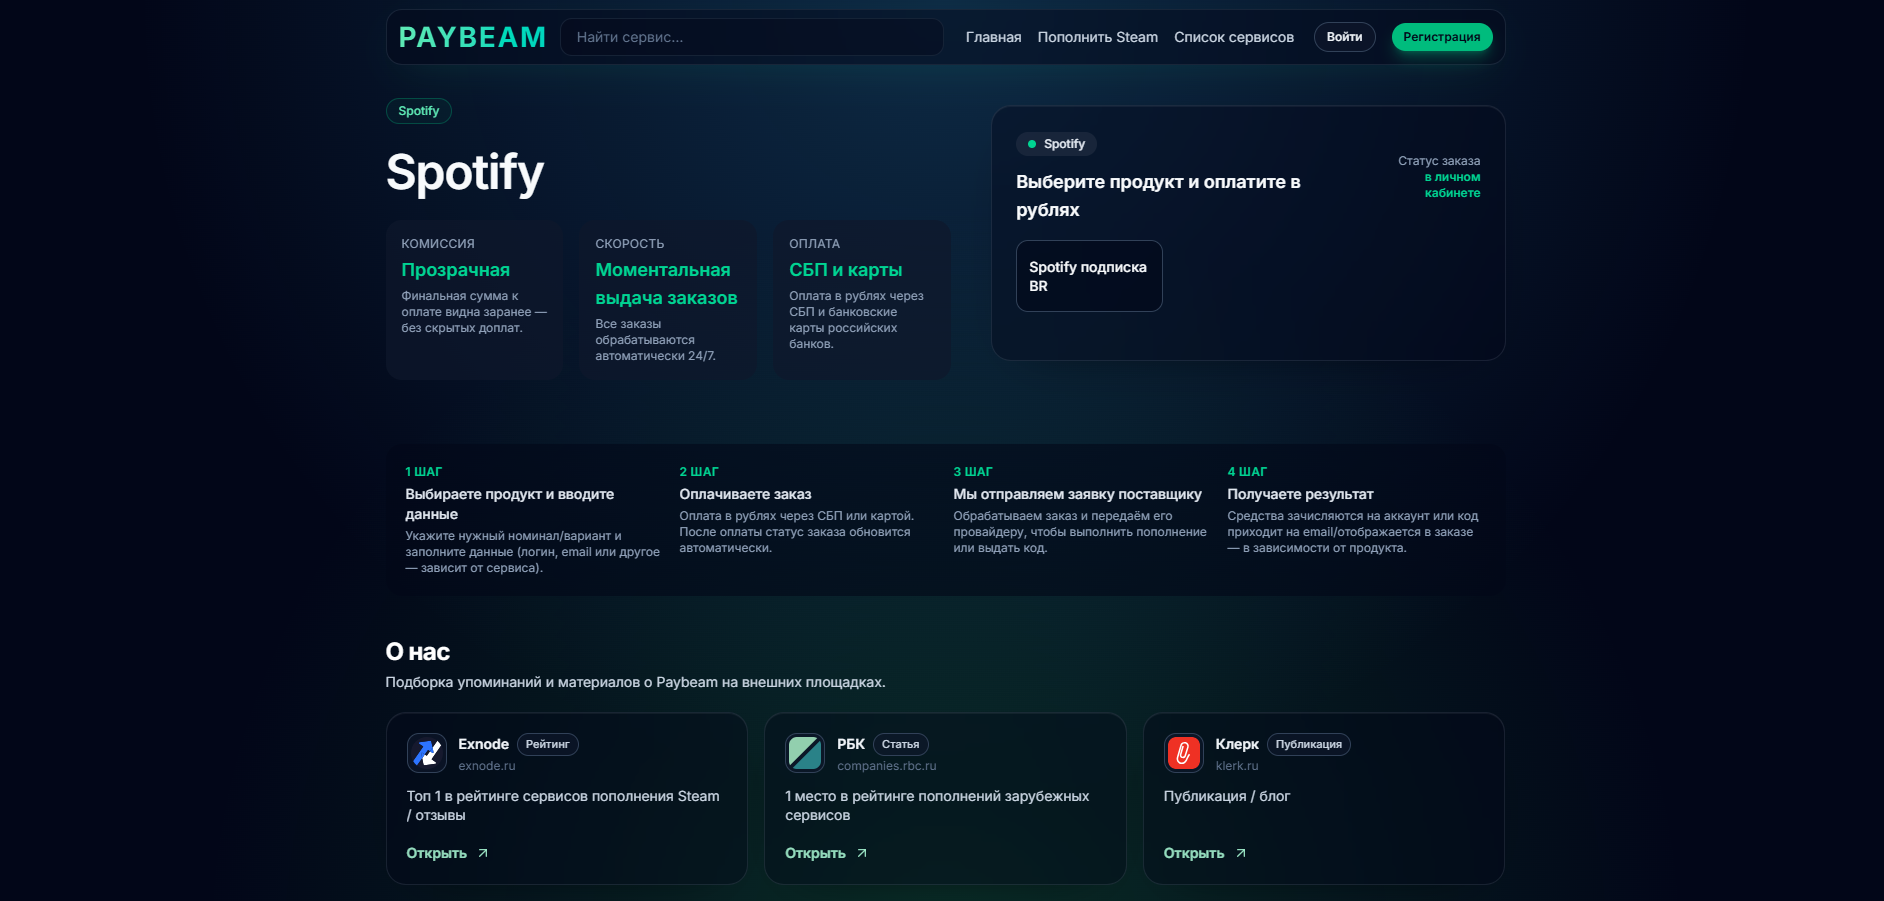Open order status в личном кабинете link
Screen dimensions: 1884x901
pyautogui.click(x=1451, y=185)
